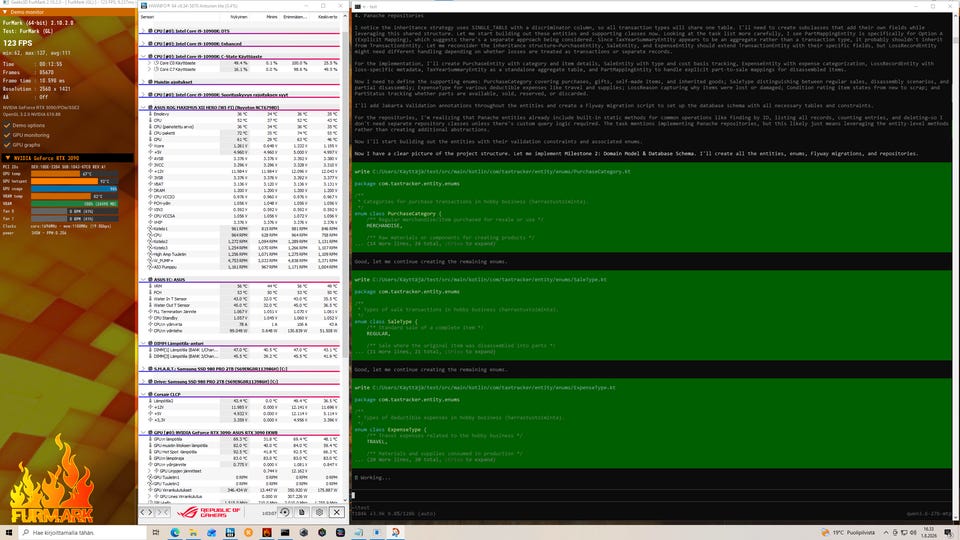Open HWiNFO taskbar icon
This screenshot has height=540, width=960.
[230, 533]
